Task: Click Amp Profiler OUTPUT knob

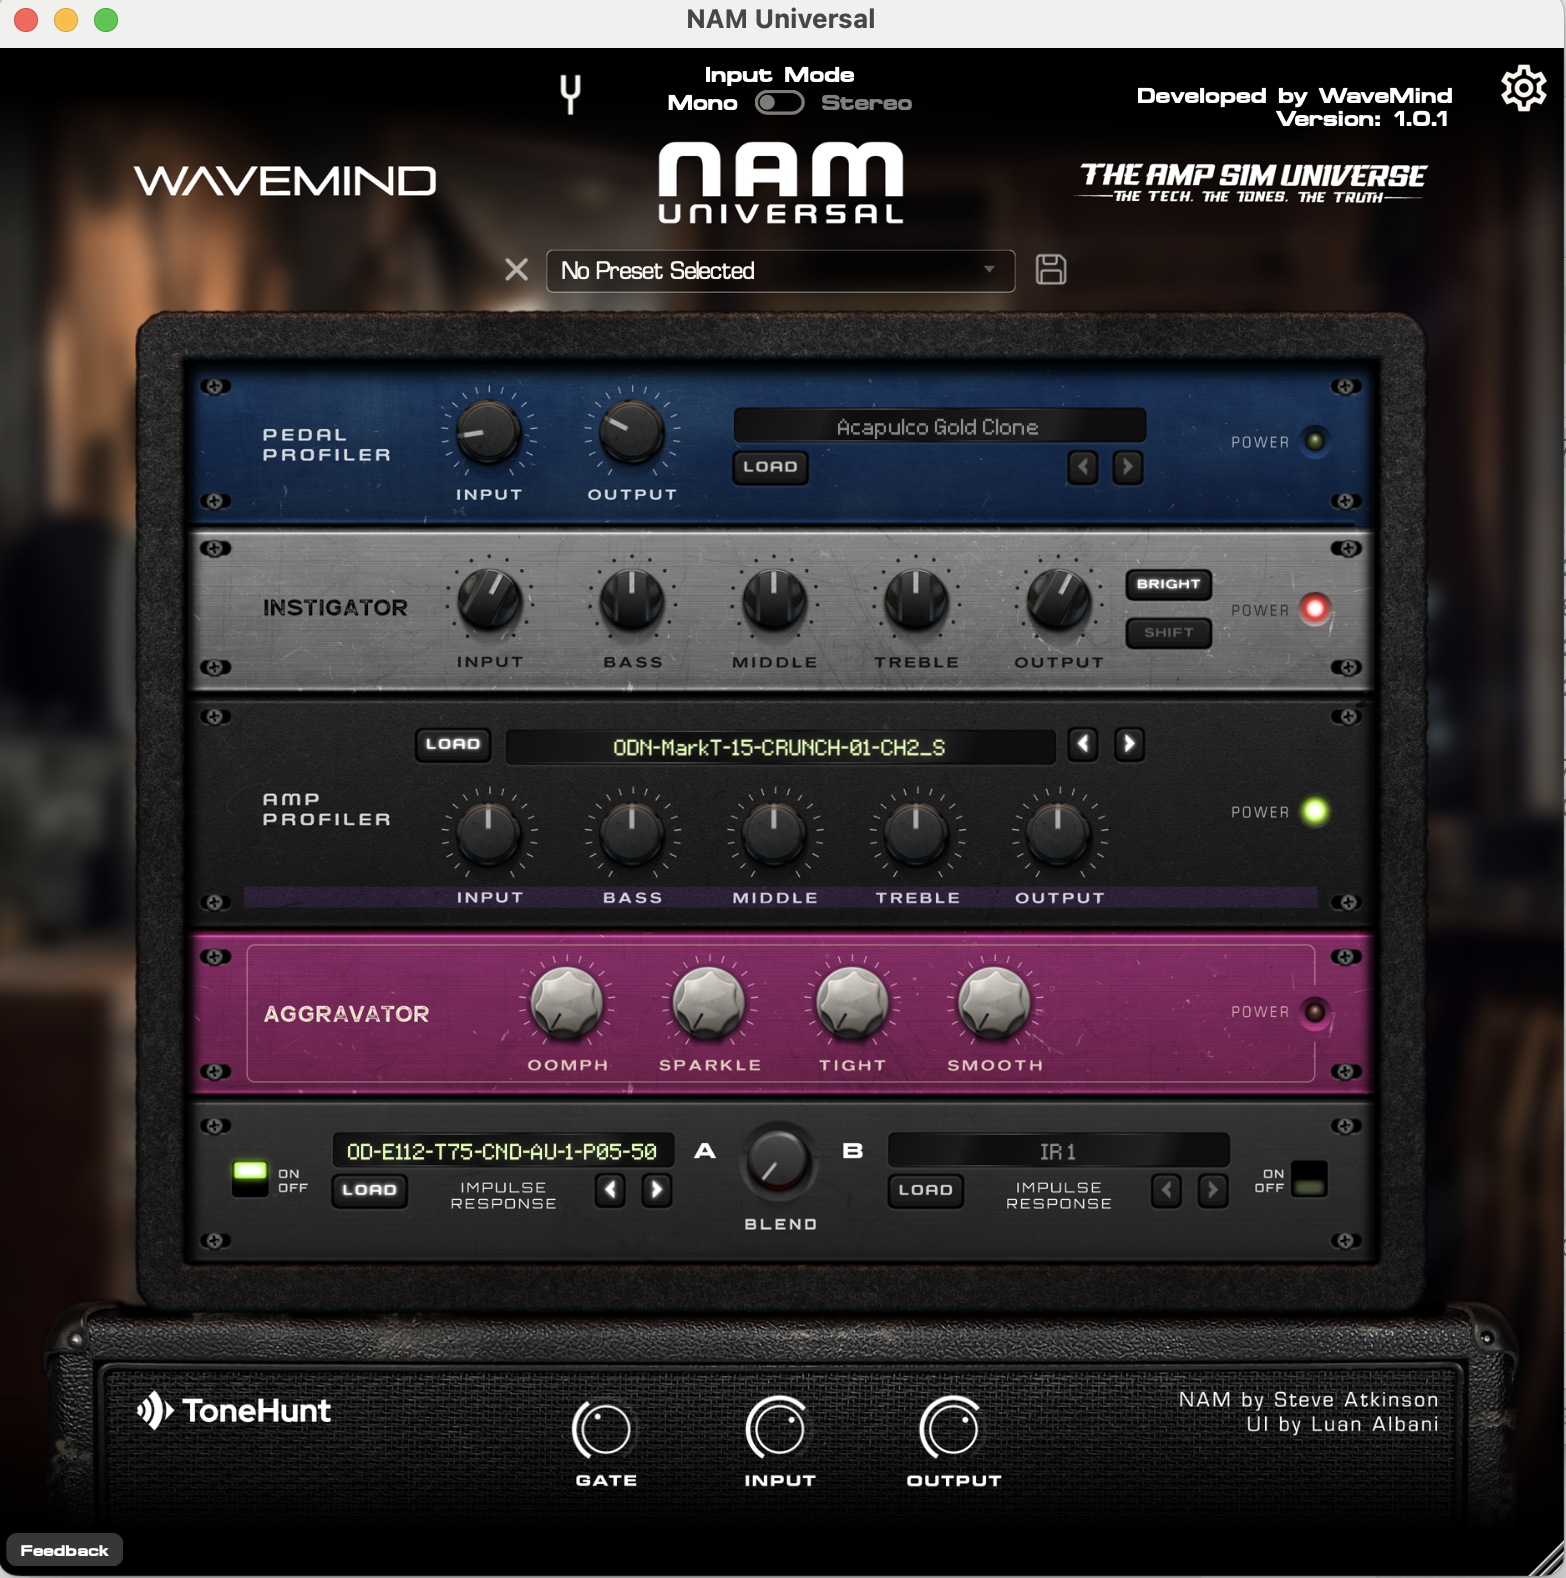Action: [1058, 834]
